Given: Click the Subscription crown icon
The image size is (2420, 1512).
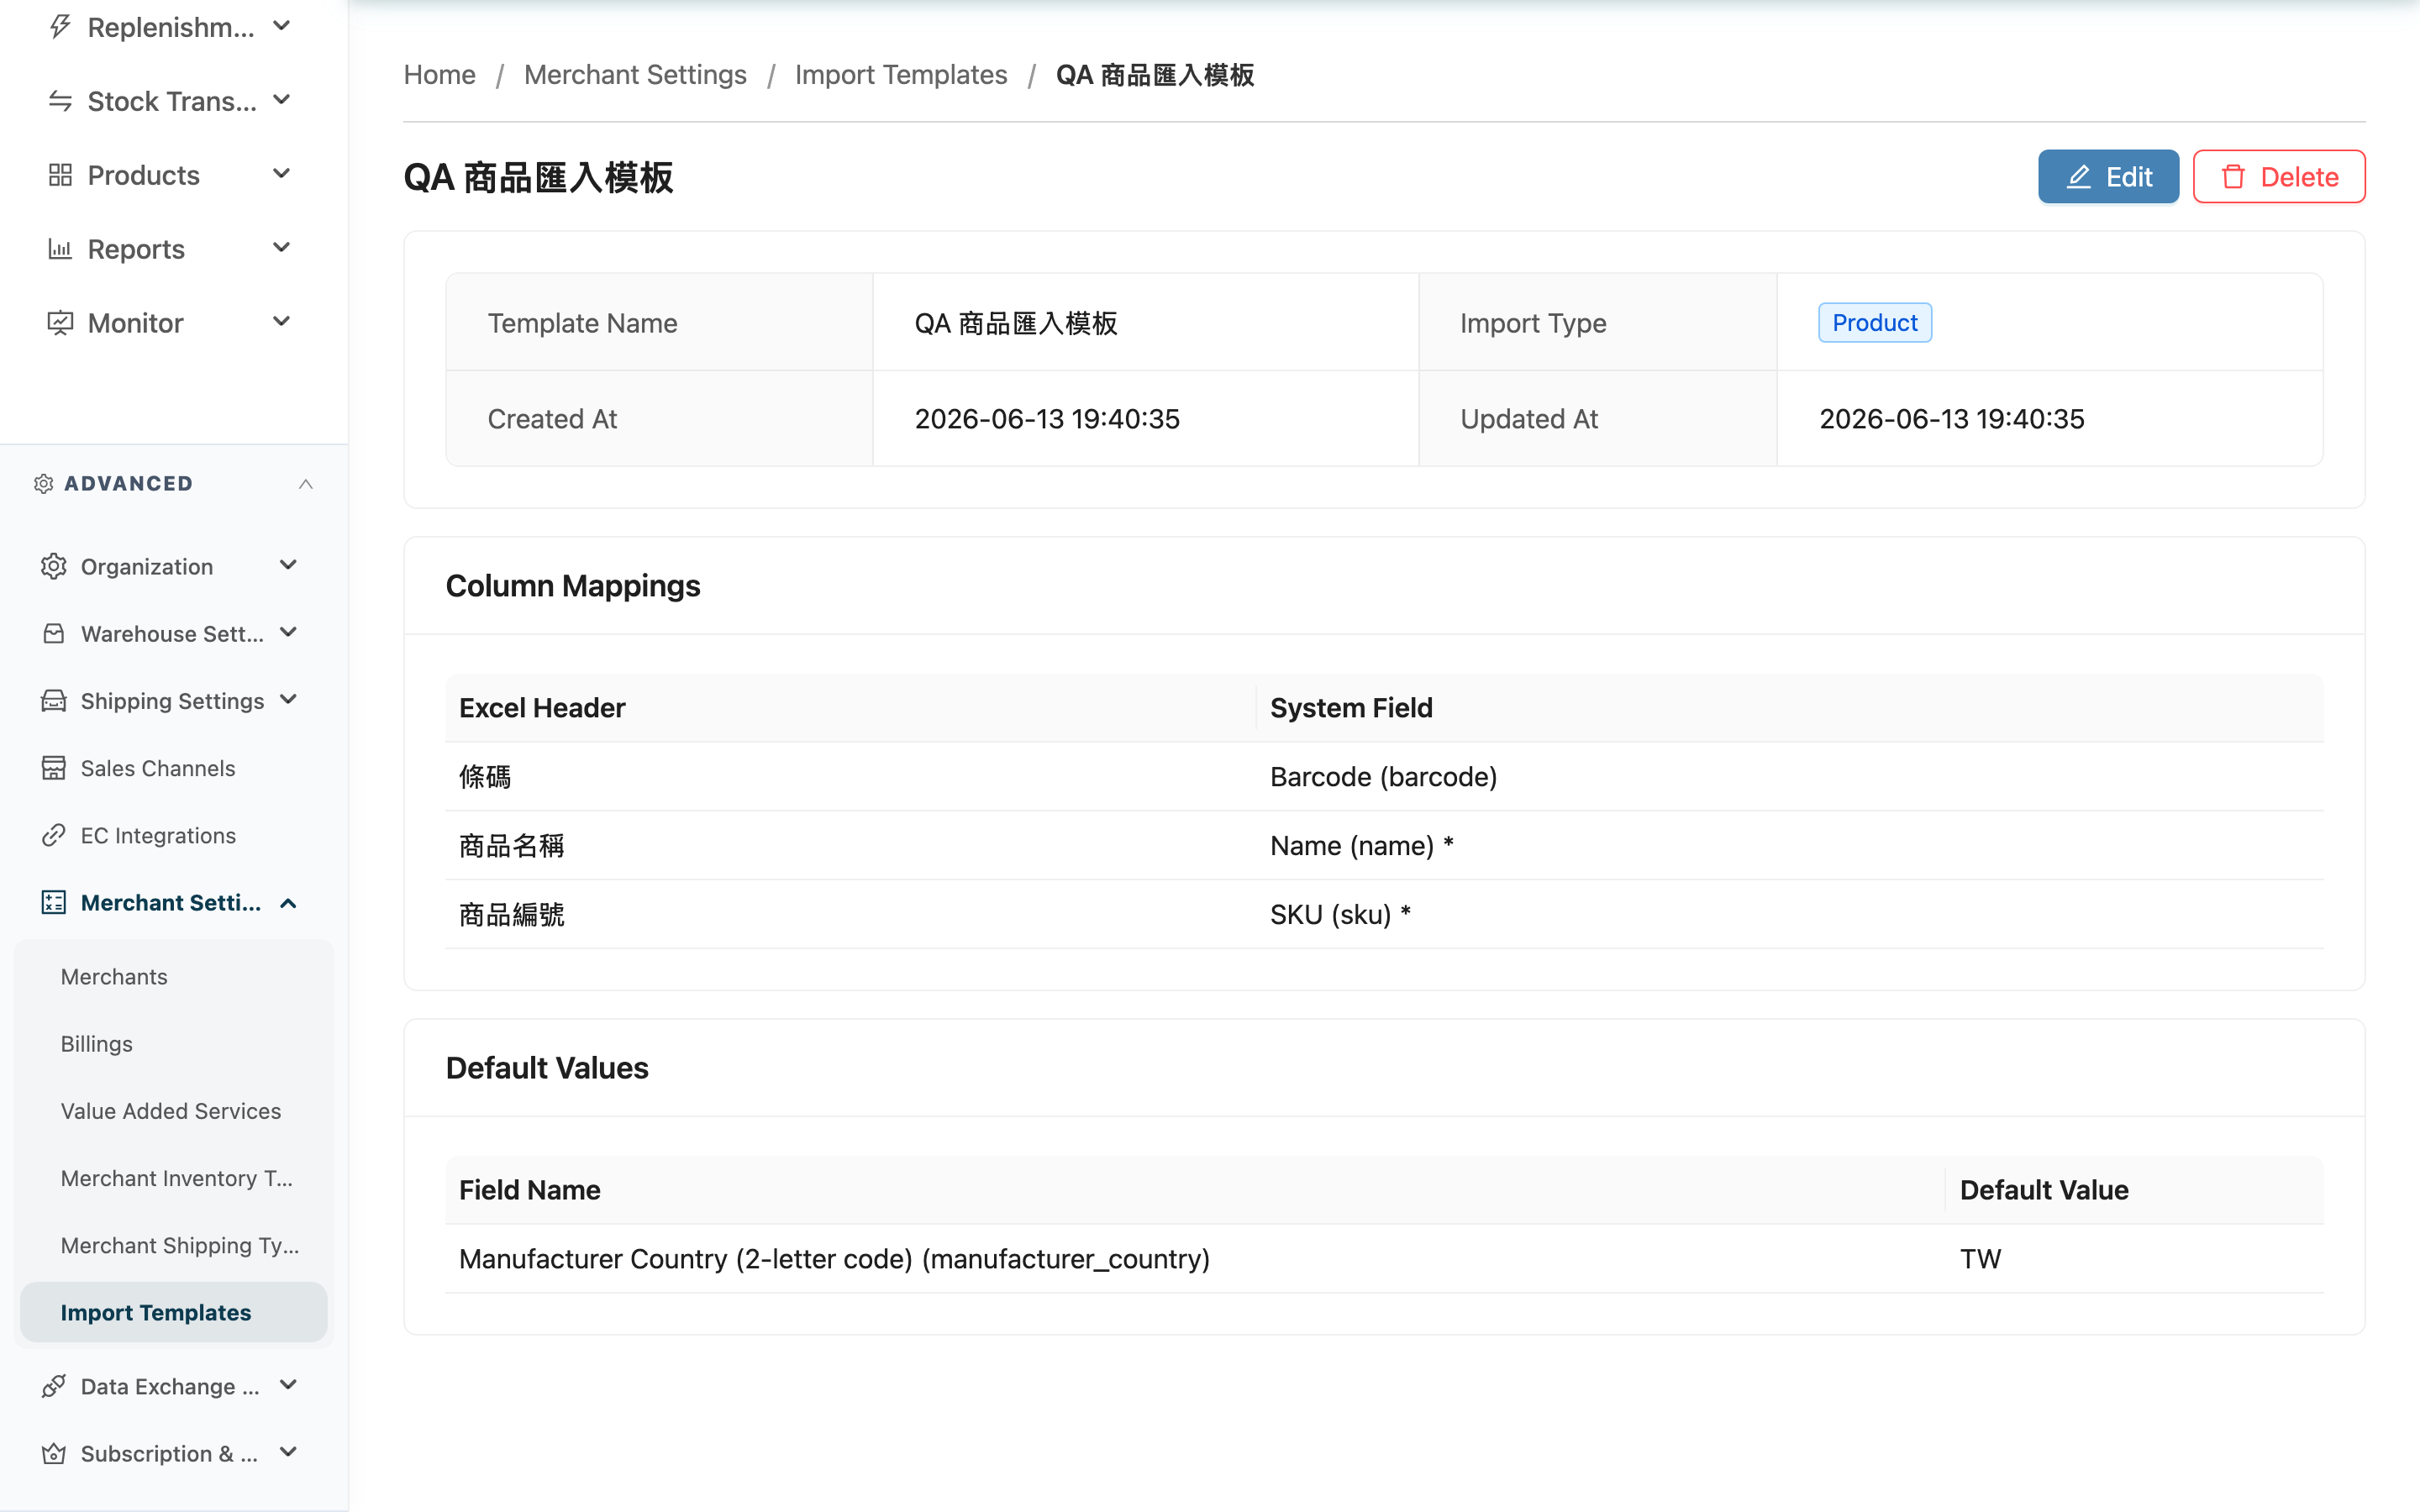Looking at the screenshot, I should tap(54, 1453).
